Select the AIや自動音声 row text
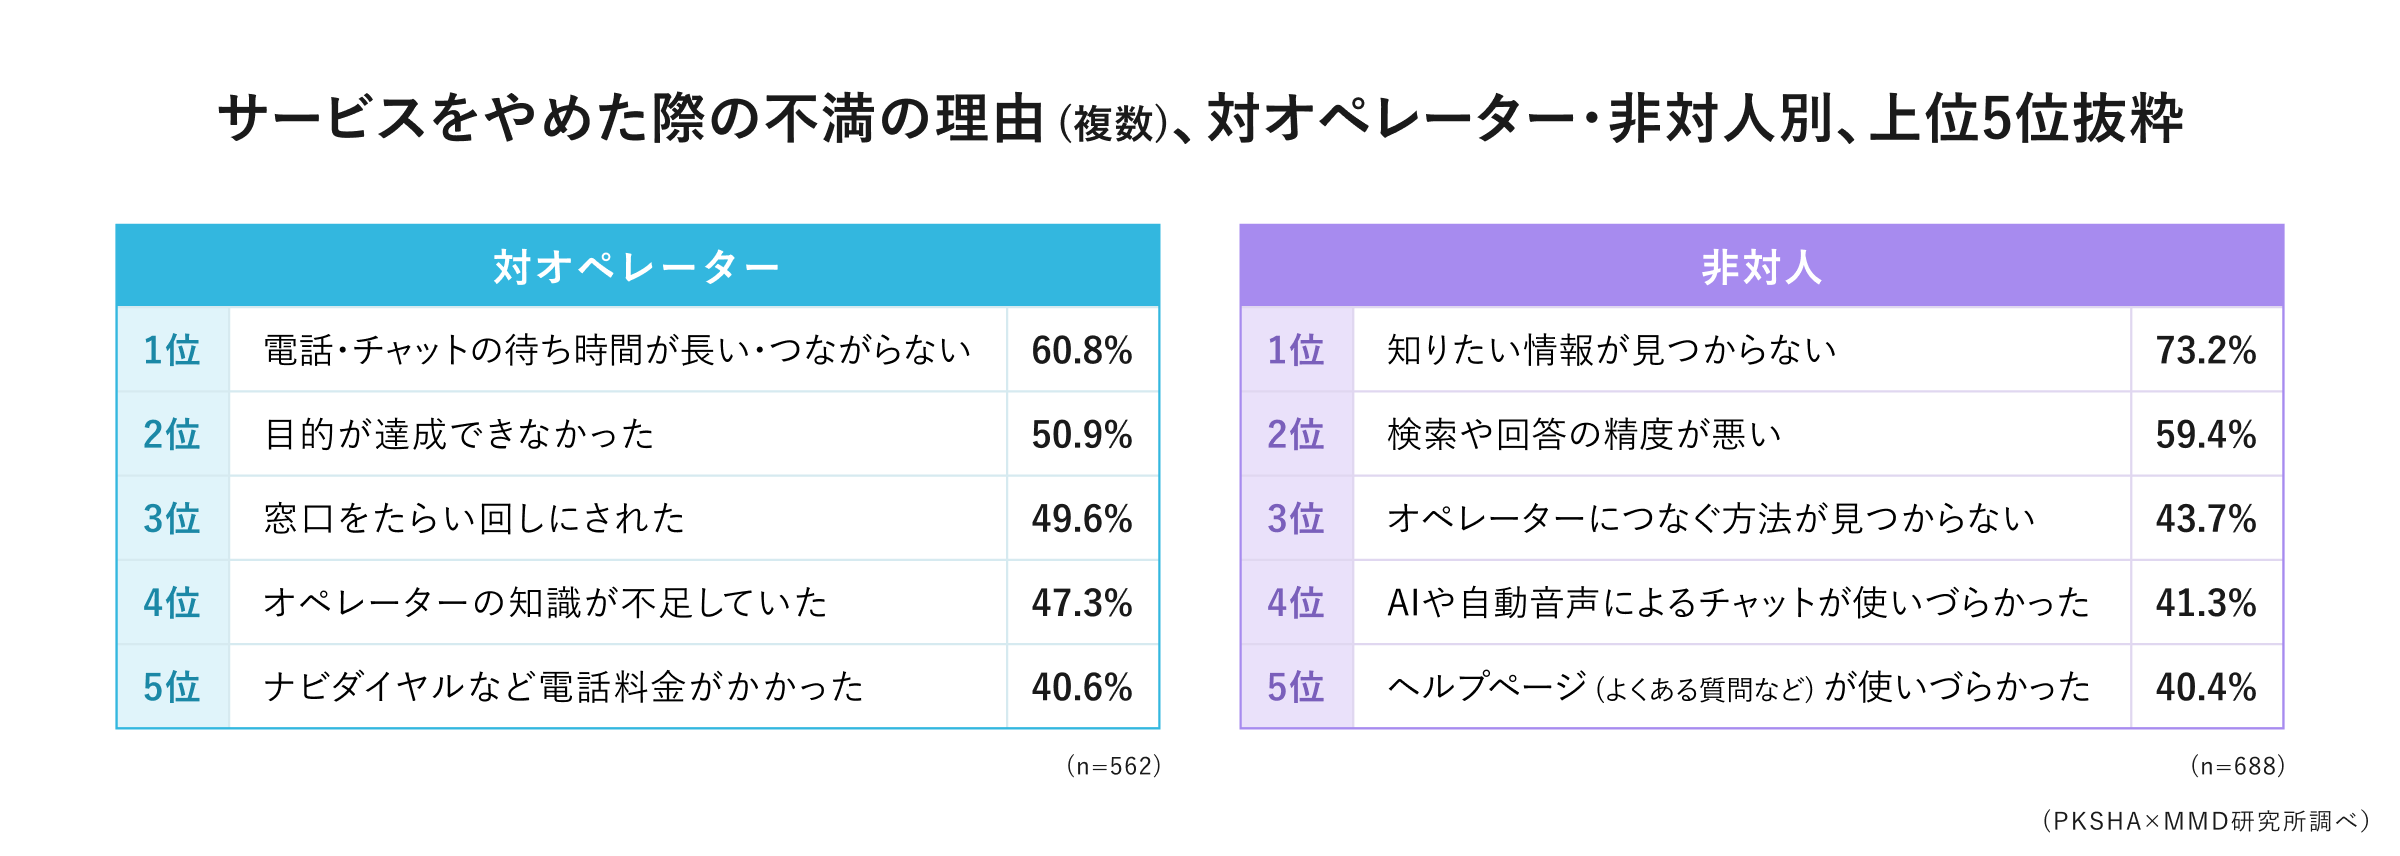This screenshot has width=2400, height=856. (1738, 602)
